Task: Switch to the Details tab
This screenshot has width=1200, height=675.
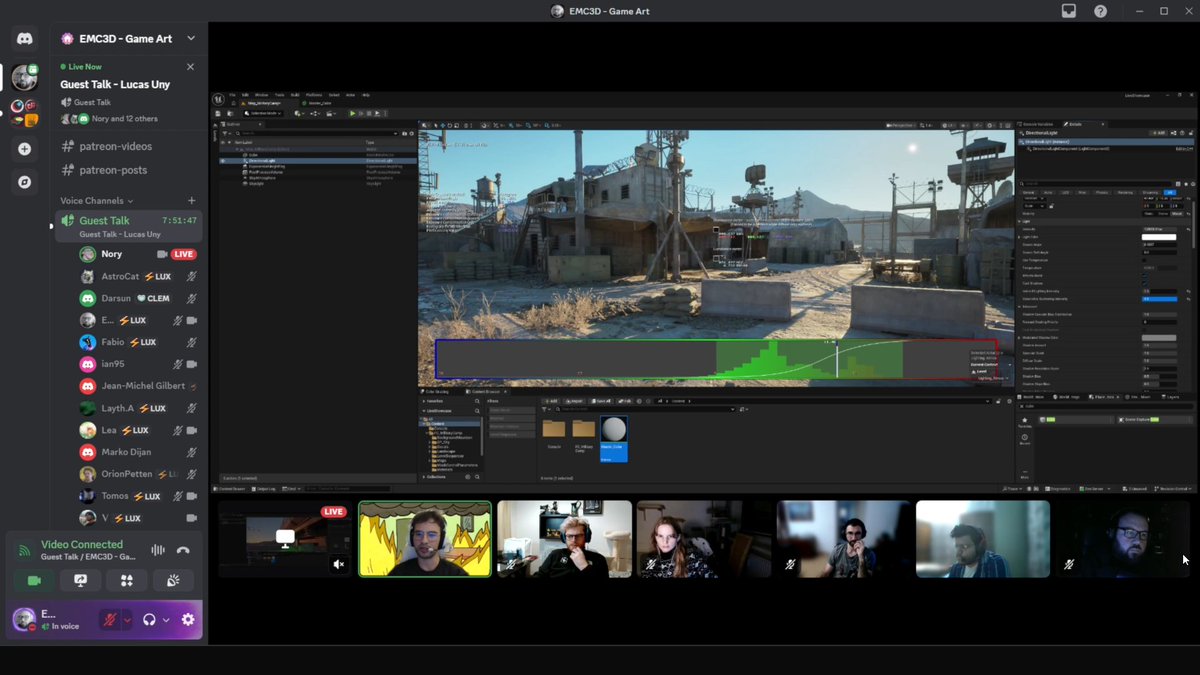Action: point(1073,124)
